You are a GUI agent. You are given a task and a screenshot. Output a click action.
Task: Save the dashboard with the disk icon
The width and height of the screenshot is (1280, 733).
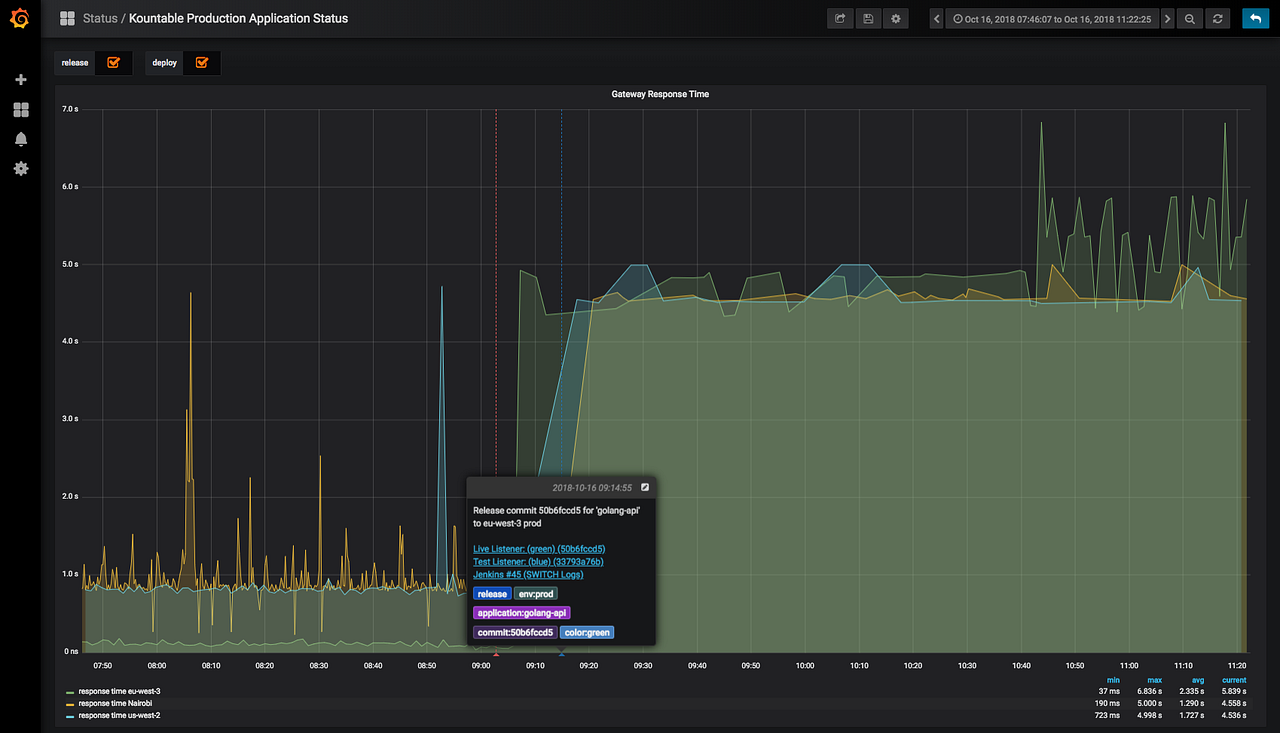tap(868, 19)
